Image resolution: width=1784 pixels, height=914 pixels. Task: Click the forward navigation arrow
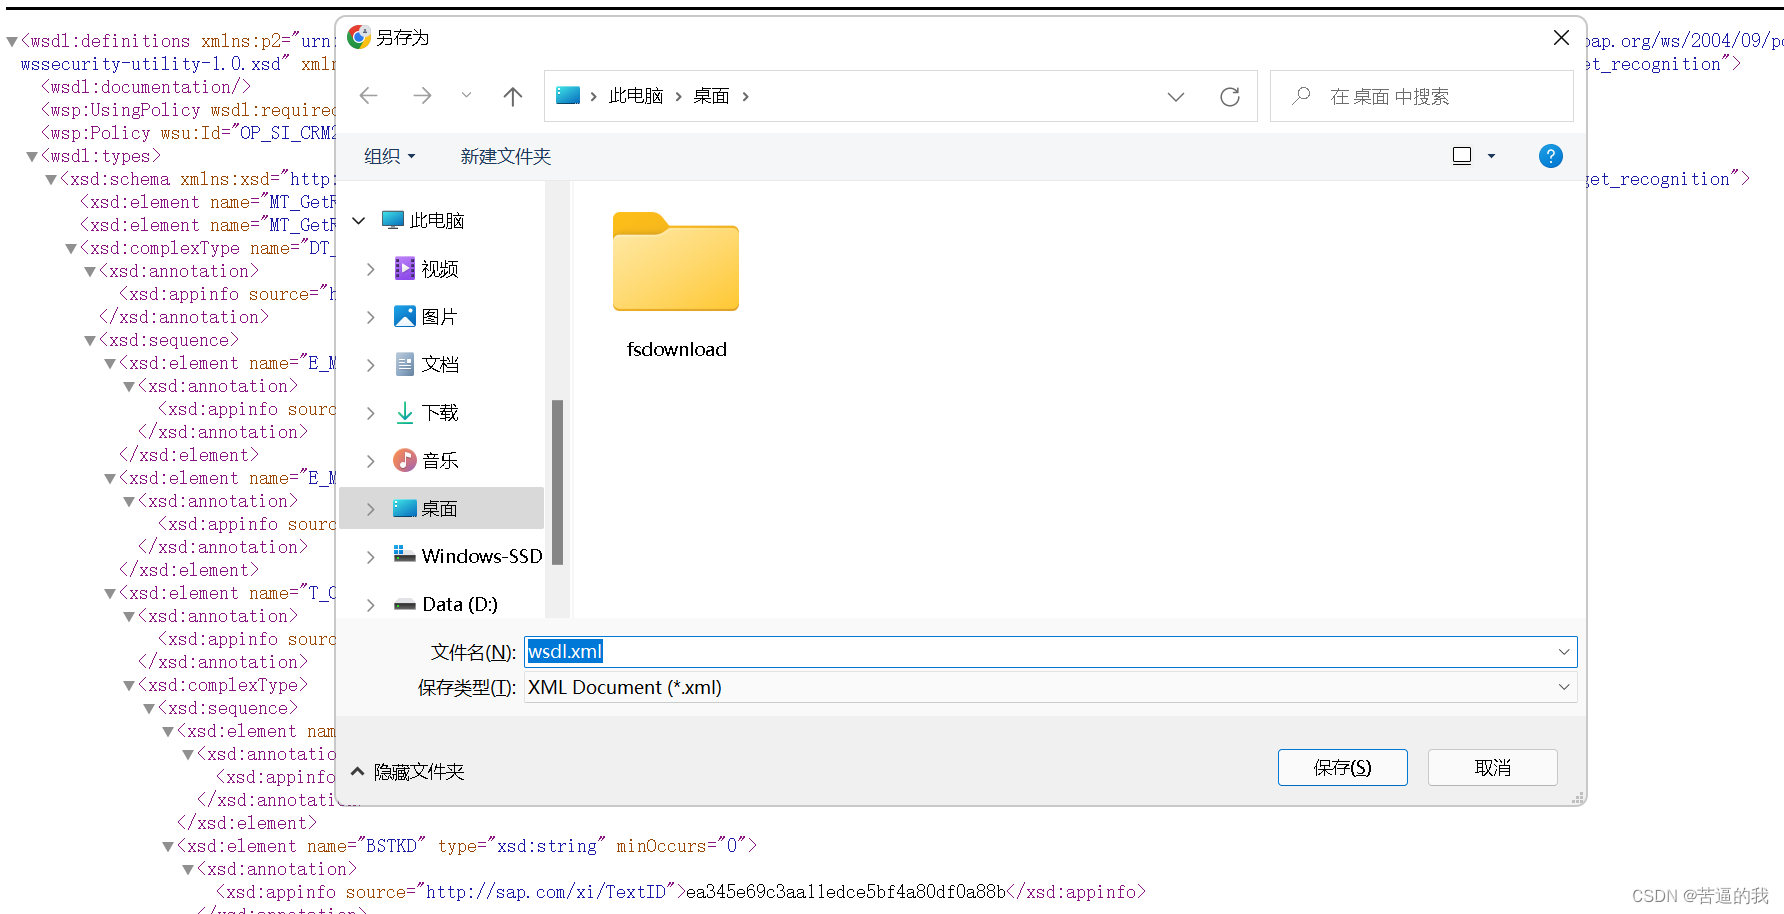(x=421, y=95)
